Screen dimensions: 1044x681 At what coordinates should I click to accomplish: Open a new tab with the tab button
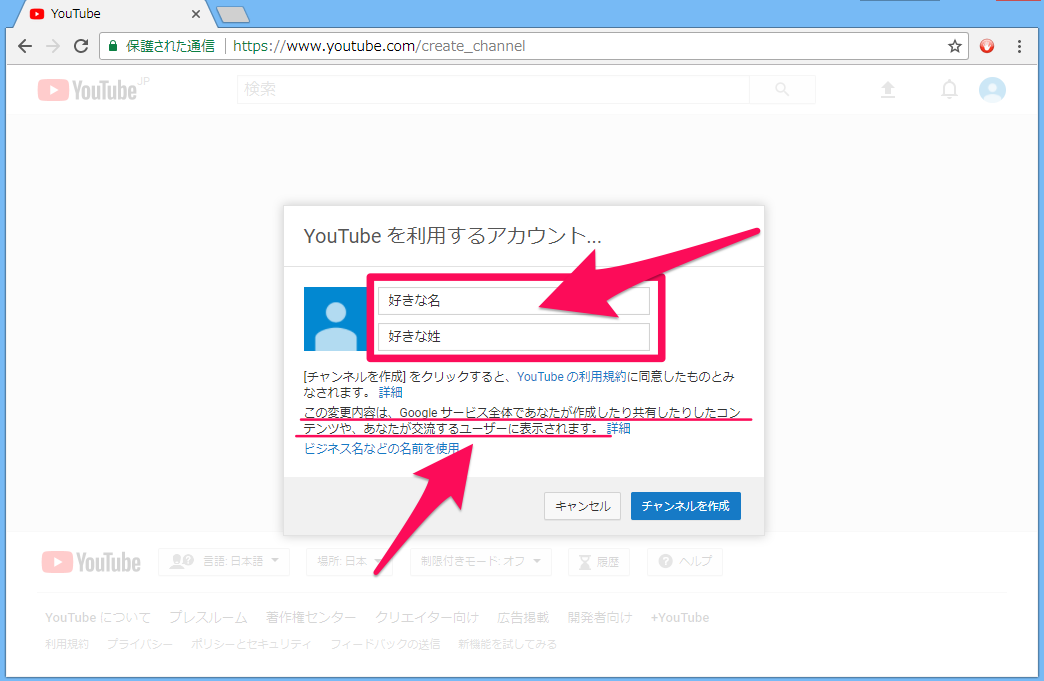click(233, 14)
